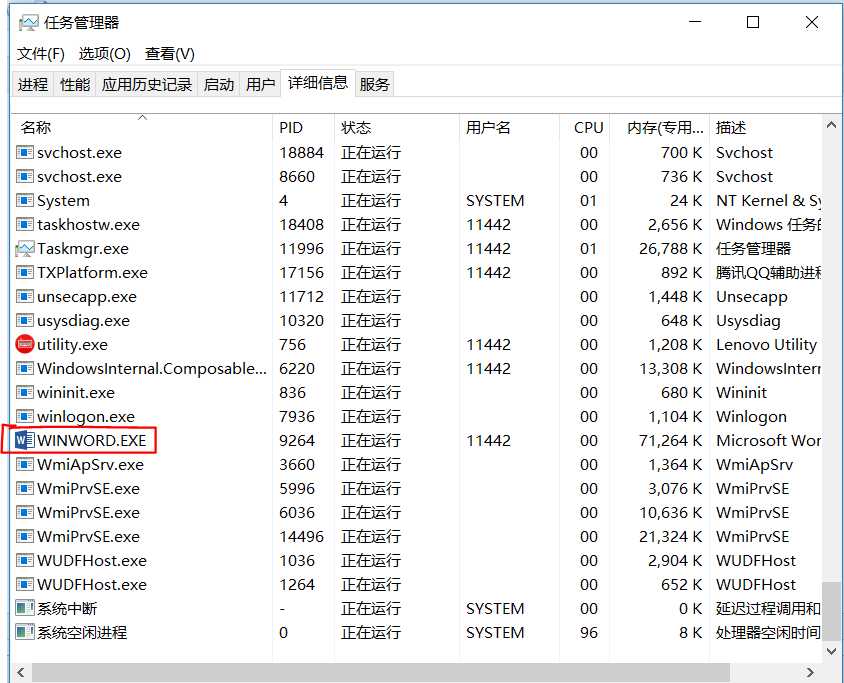Click the 系统中断 process icon
Viewport: 844px width, 683px height.
(25, 609)
